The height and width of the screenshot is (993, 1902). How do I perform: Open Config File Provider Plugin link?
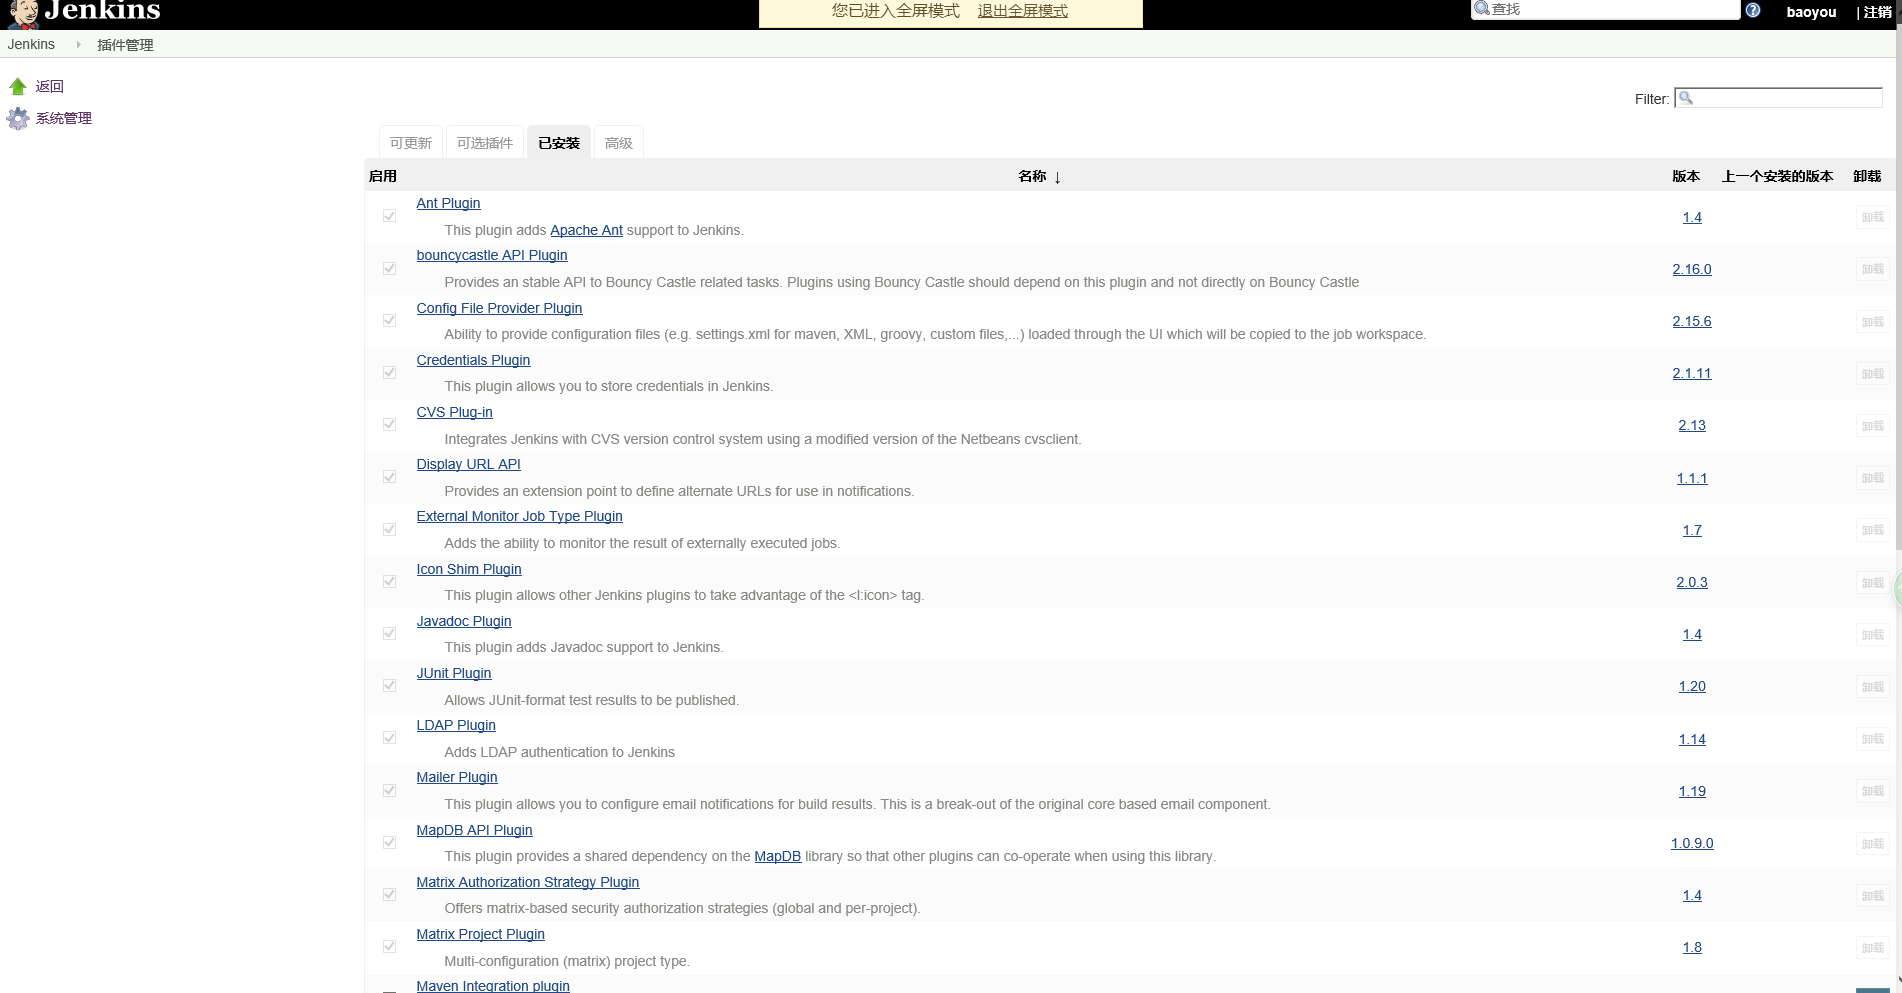point(499,308)
